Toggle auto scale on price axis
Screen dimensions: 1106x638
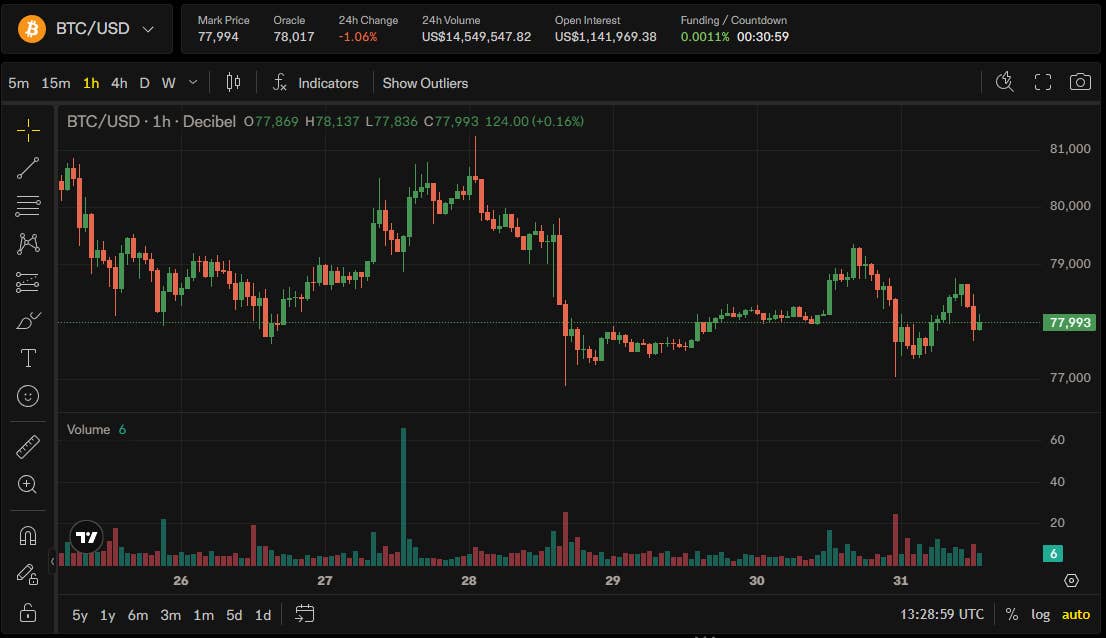click(x=1076, y=614)
